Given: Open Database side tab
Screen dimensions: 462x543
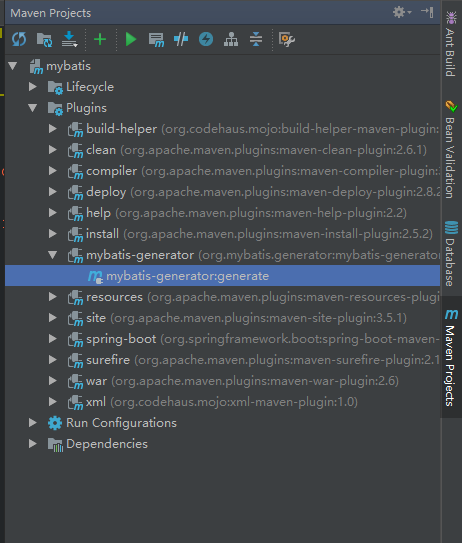Looking at the screenshot, I should tap(451, 253).
